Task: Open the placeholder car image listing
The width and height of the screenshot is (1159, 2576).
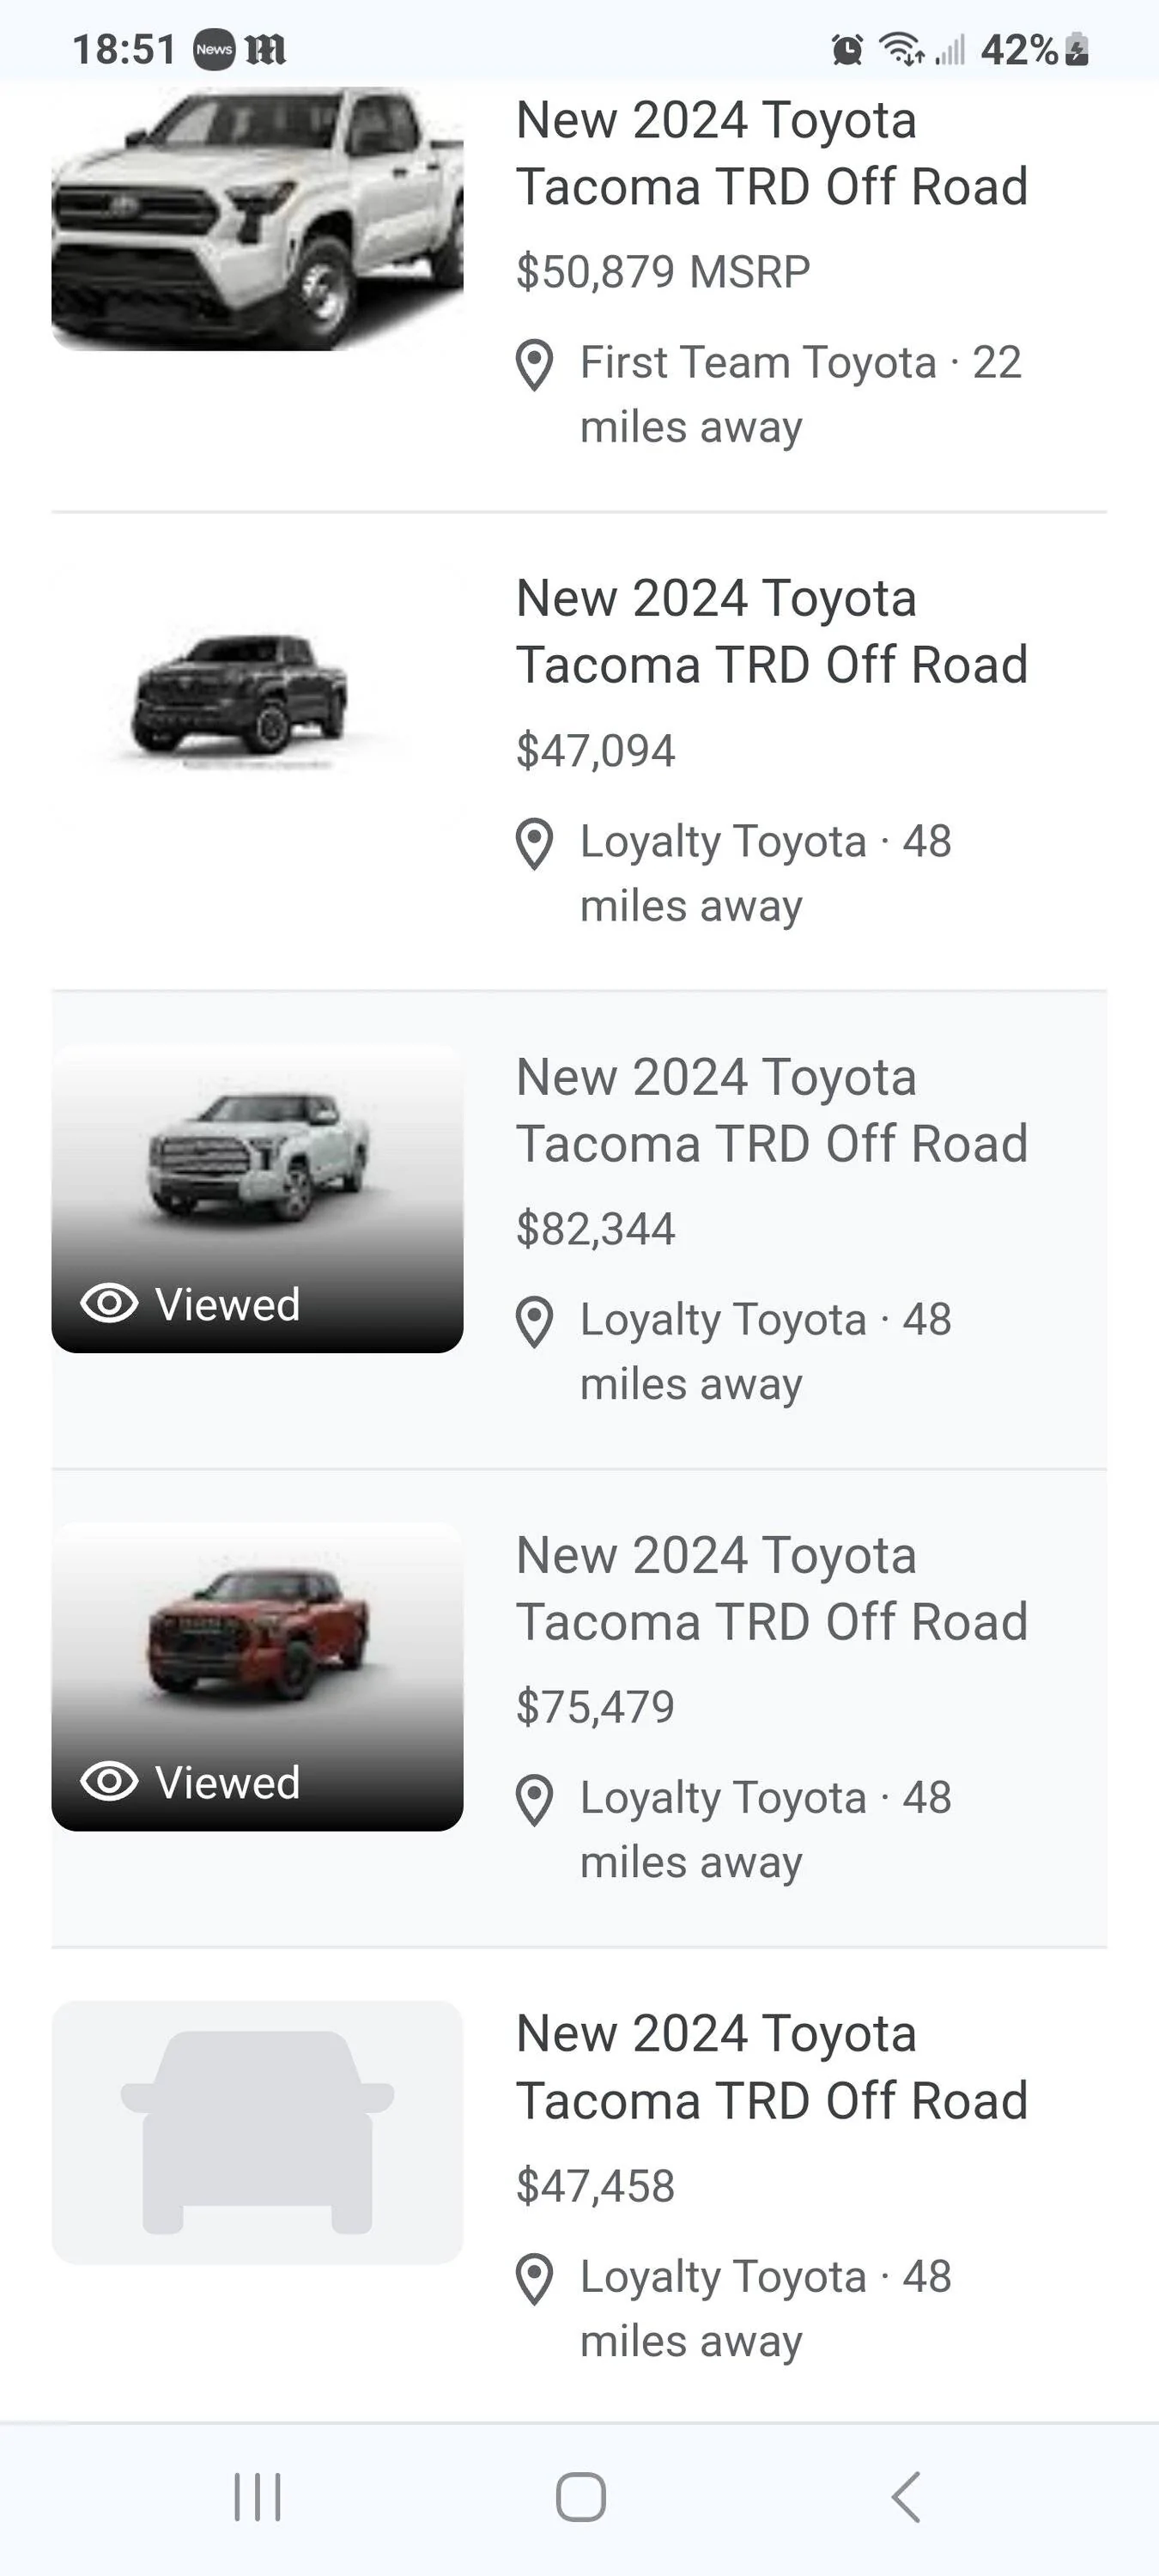Action: coord(257,2131)
